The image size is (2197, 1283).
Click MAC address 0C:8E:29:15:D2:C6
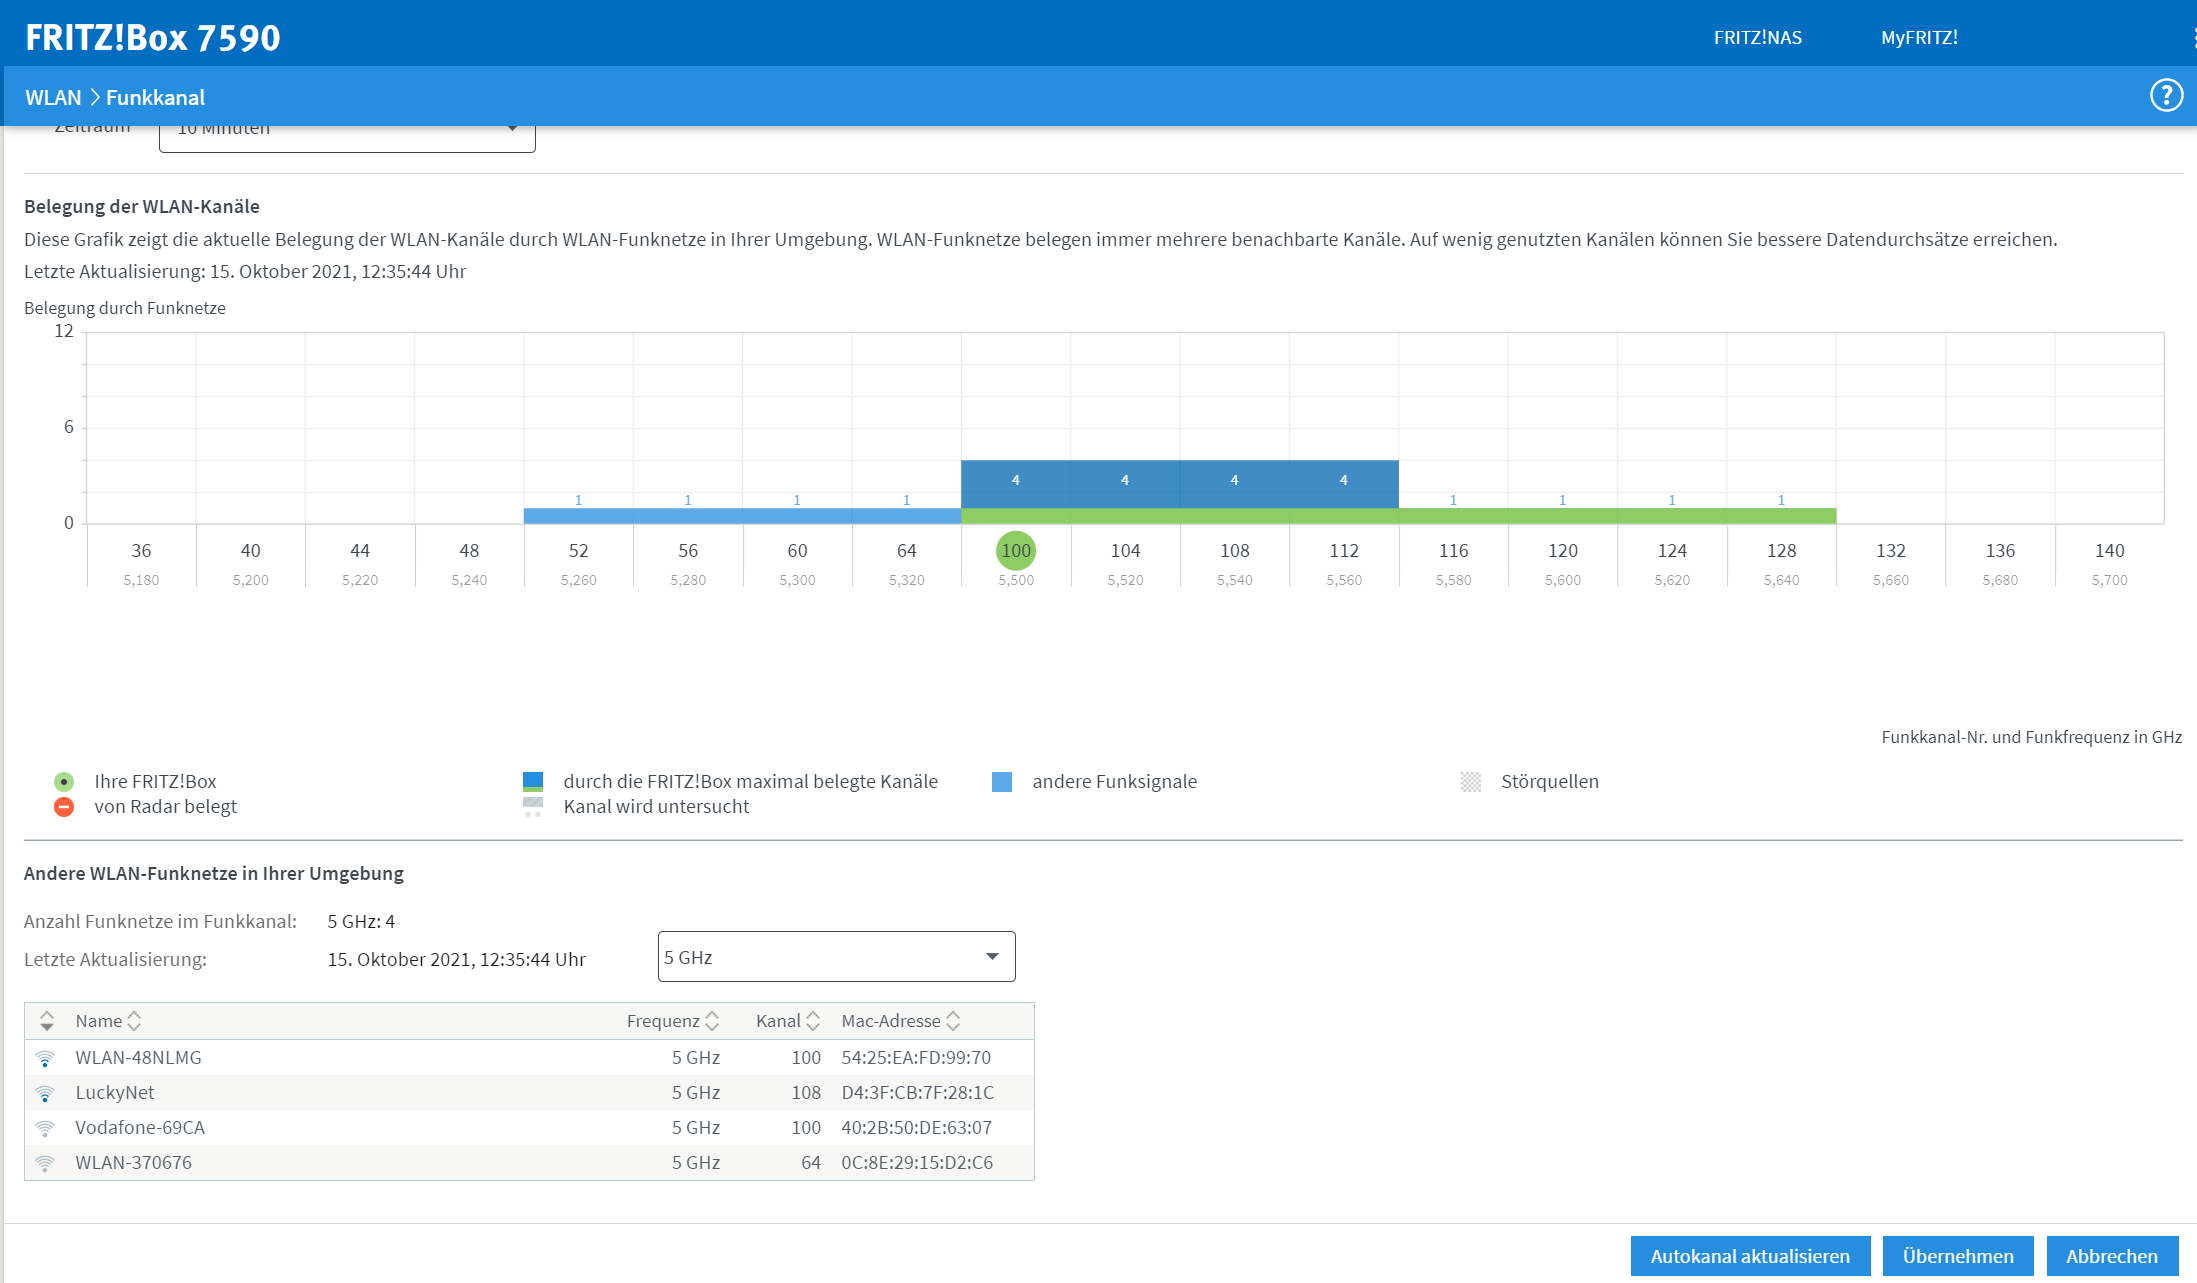pyautogui.click(x=917, y=1163)
